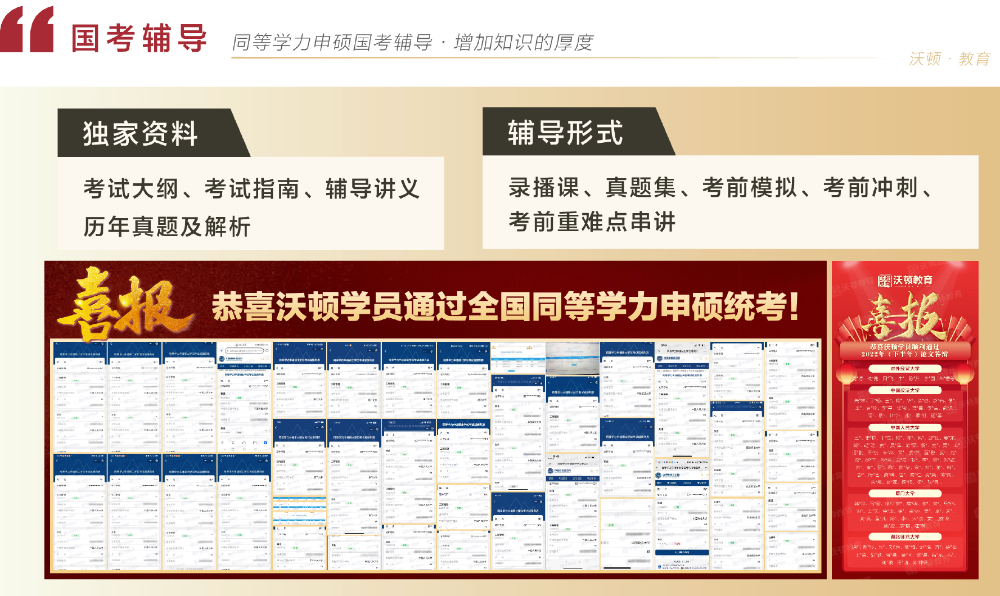Screen dimensions: 1000x596
Task: Click banner text 恭喜沃顿学员通过全国同等学力申硕统考
Action: (x=505, y=307)
